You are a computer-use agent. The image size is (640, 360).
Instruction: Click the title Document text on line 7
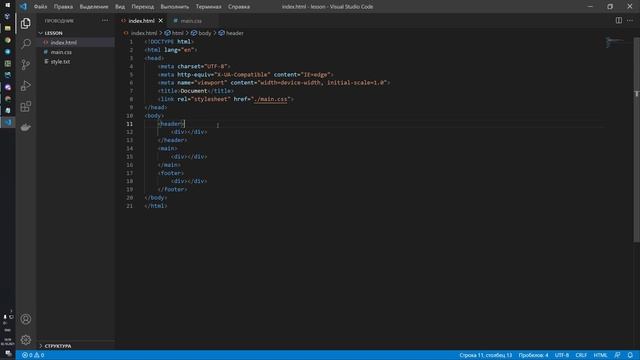194,91
